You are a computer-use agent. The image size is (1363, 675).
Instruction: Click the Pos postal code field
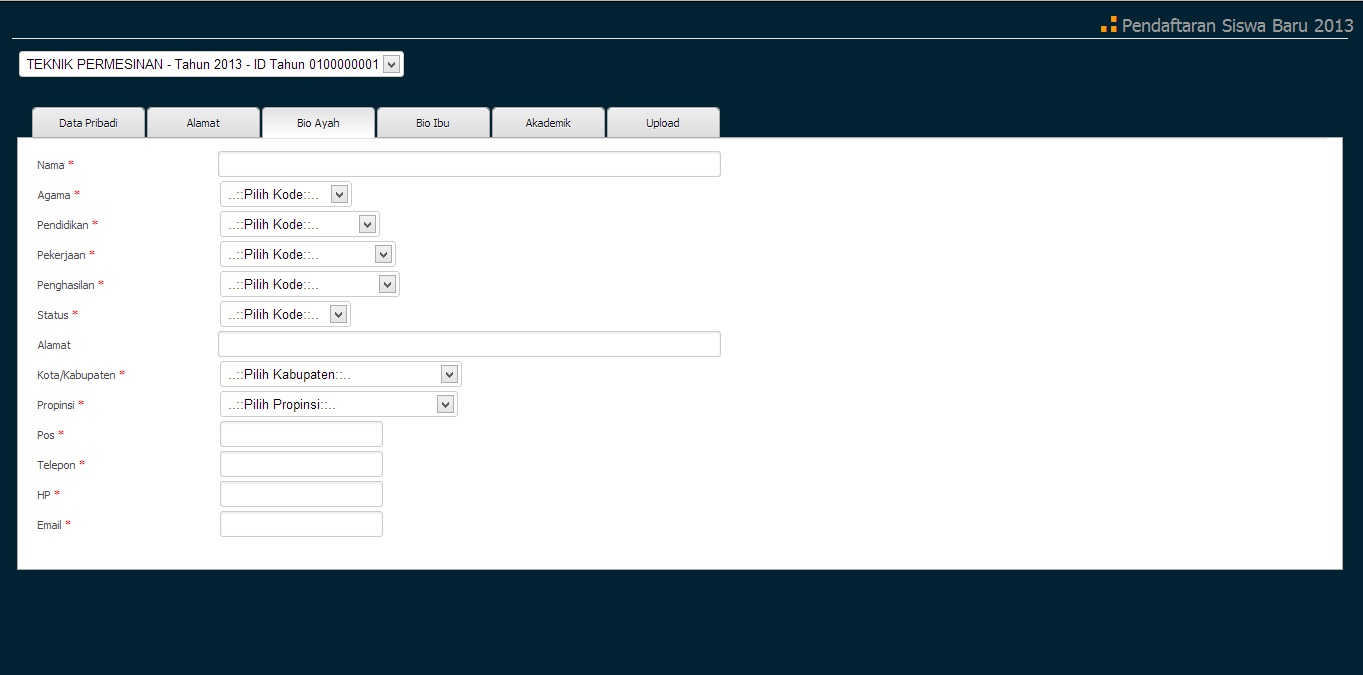301,434
